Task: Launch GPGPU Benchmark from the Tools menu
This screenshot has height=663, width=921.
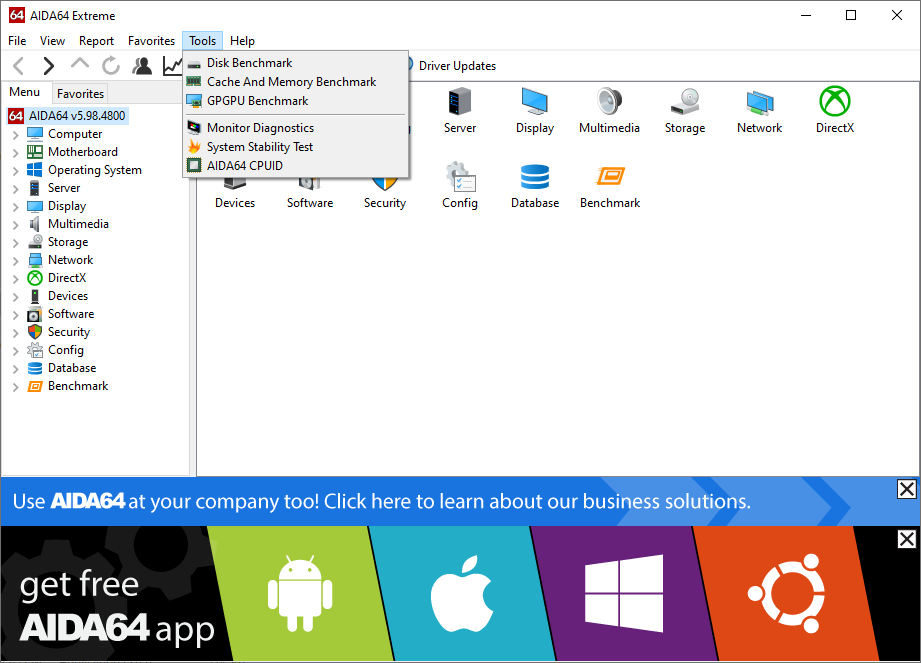Action: tap(296, 101)
